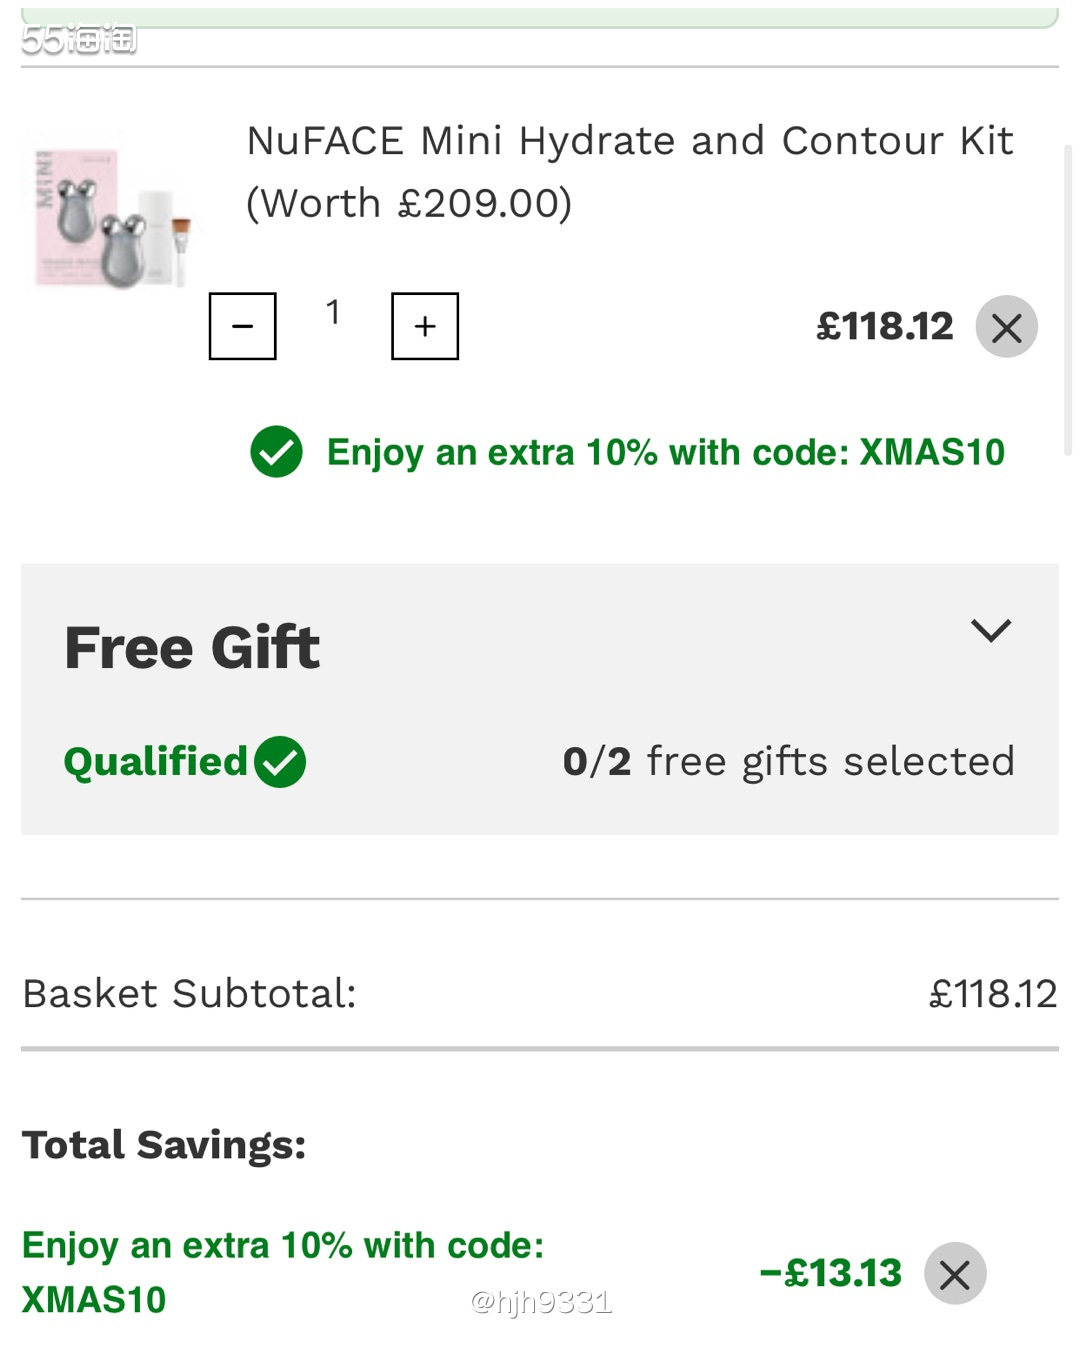Click the Total Savings heading
The height and width of the screenshot is (1350, 1080).
[x=164, y=1145]
